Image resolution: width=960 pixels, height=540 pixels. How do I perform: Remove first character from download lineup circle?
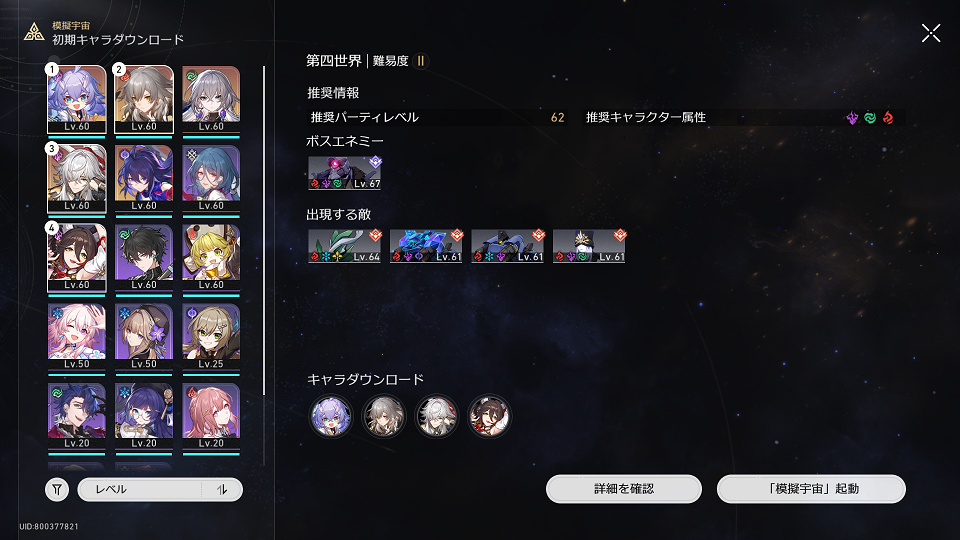pyautogui.click(x=331, y=416)
